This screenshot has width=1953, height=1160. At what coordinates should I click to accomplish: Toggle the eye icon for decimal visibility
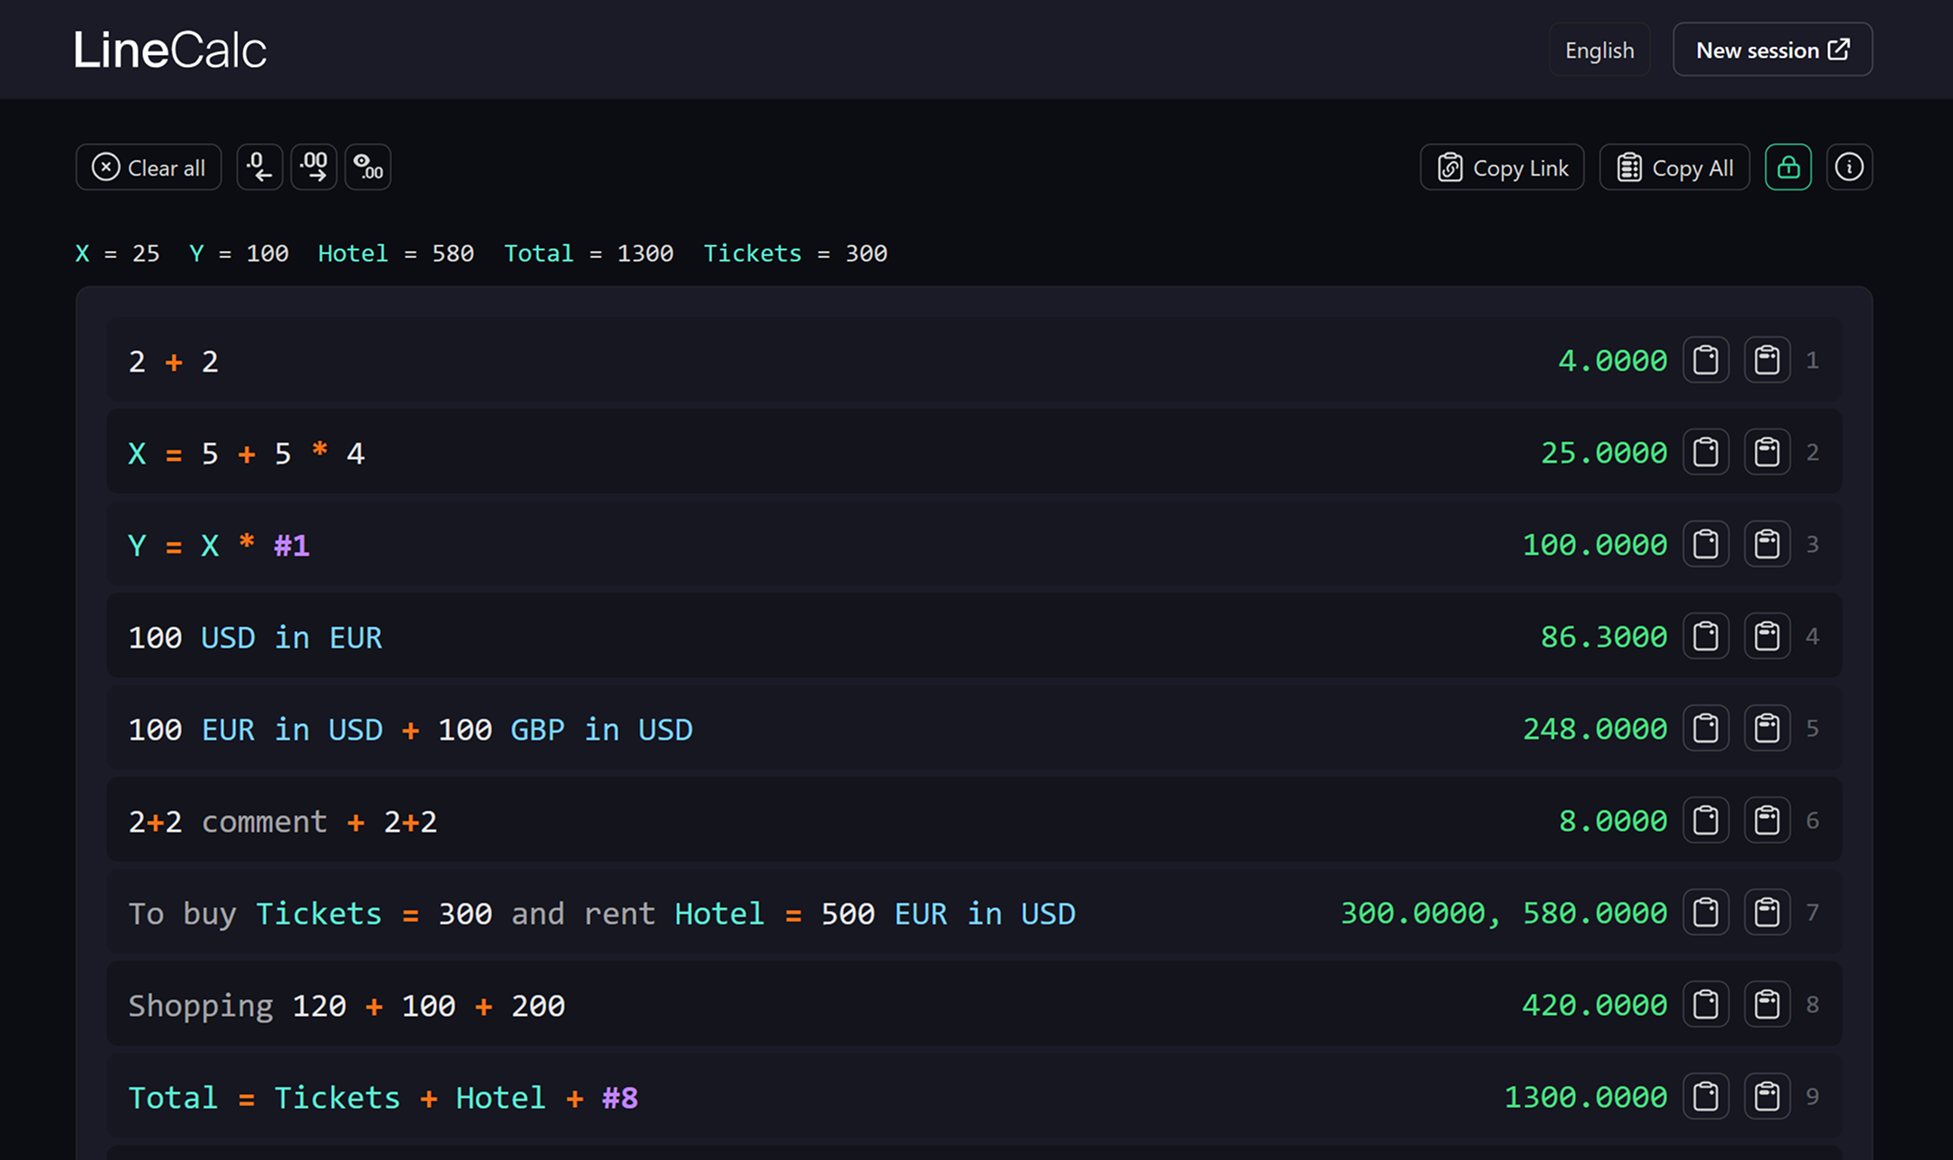click(x=368, y=167)
